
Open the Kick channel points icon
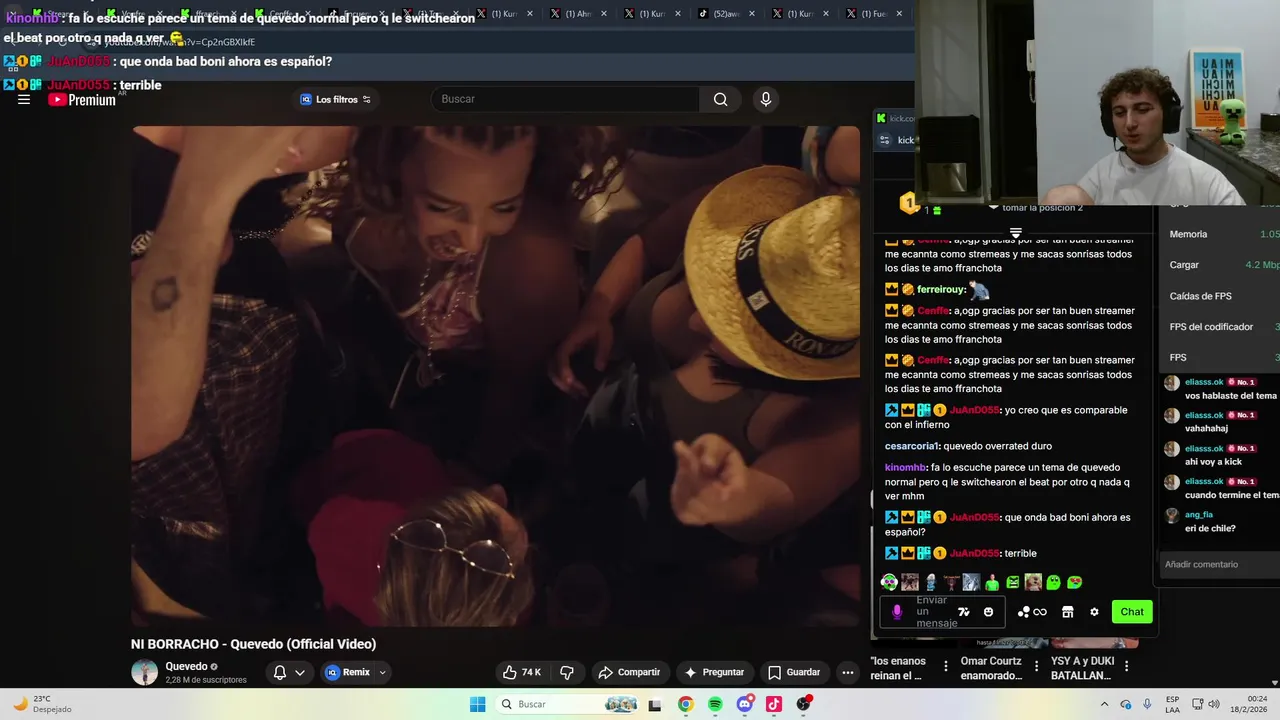[x=1032, y=612]
